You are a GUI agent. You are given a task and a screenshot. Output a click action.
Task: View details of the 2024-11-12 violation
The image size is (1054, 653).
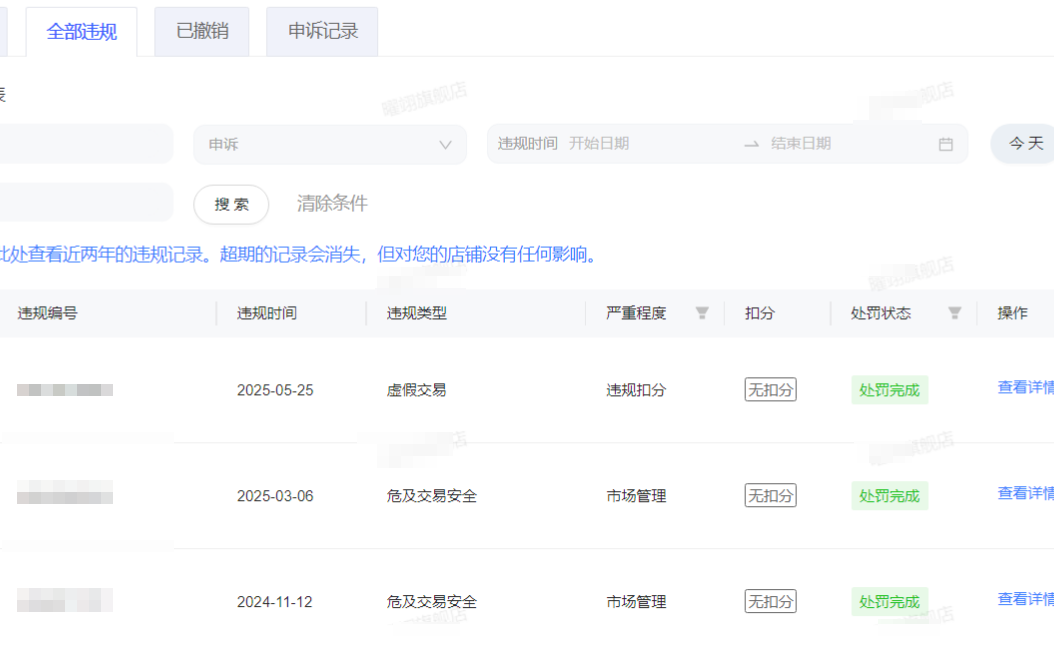pos(1025,600)
